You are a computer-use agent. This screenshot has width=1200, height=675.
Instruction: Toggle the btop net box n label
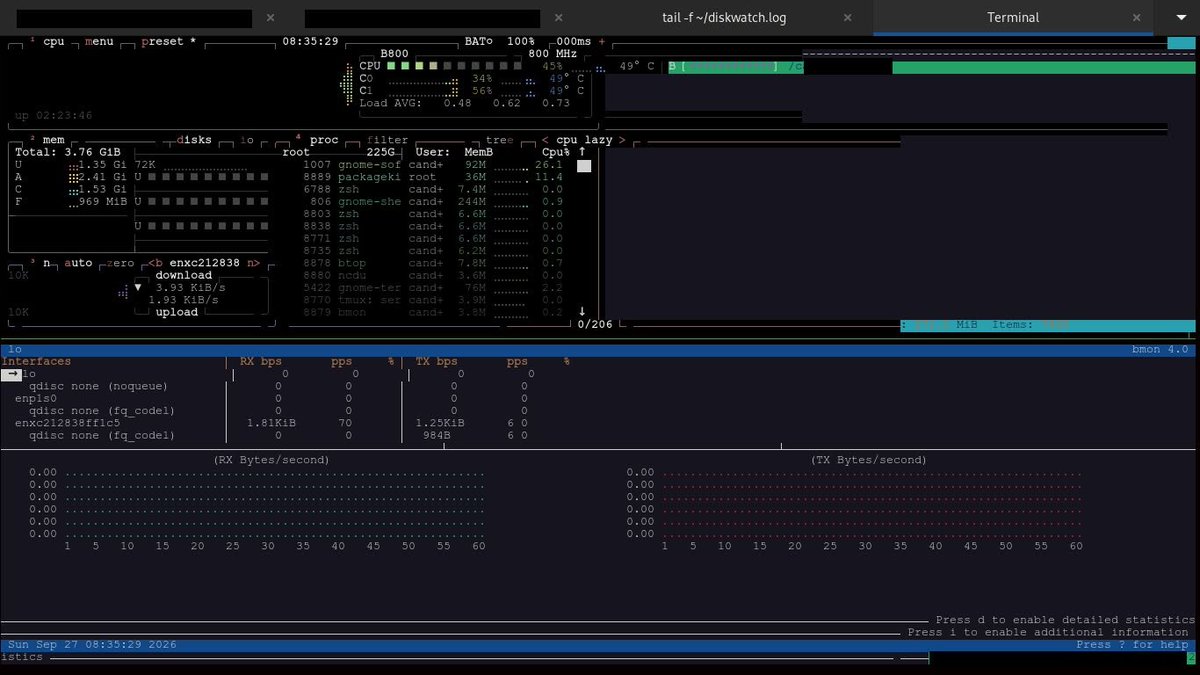tap(47, 263)
